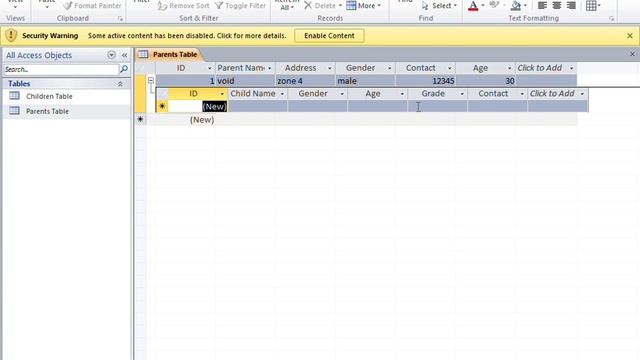Open Parent Name column dropdown
Screen dimensions: 640x360
click(x=269, y=68)
